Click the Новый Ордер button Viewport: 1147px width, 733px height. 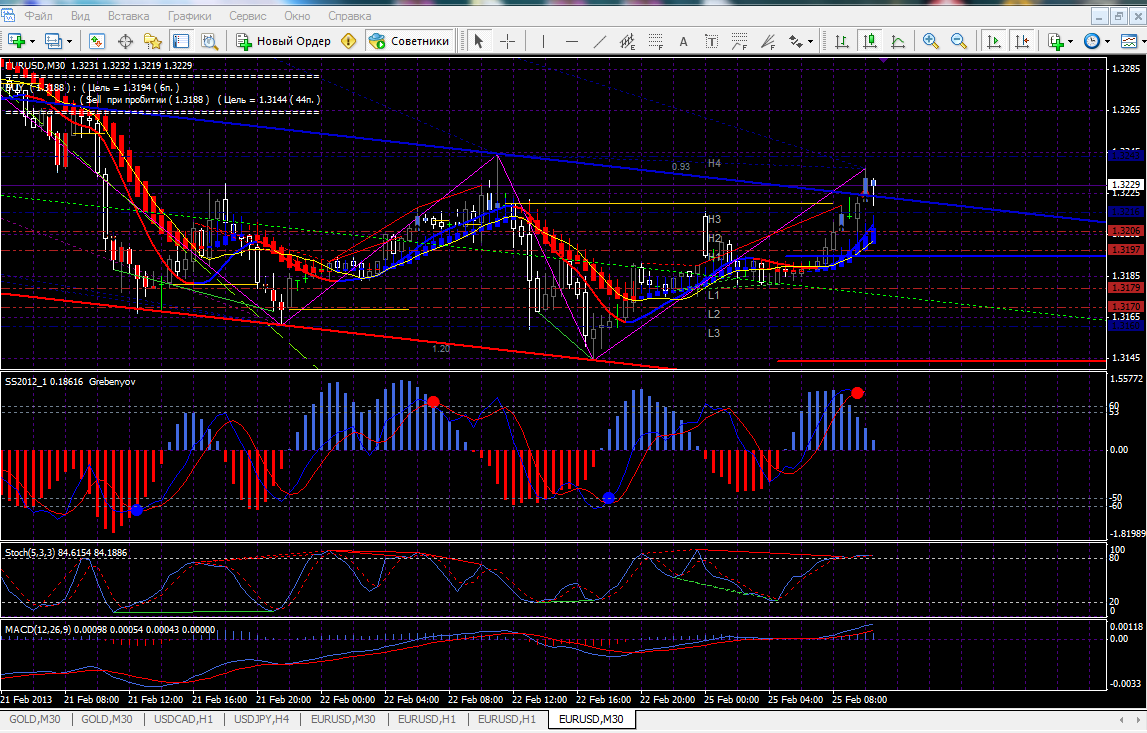283,41
